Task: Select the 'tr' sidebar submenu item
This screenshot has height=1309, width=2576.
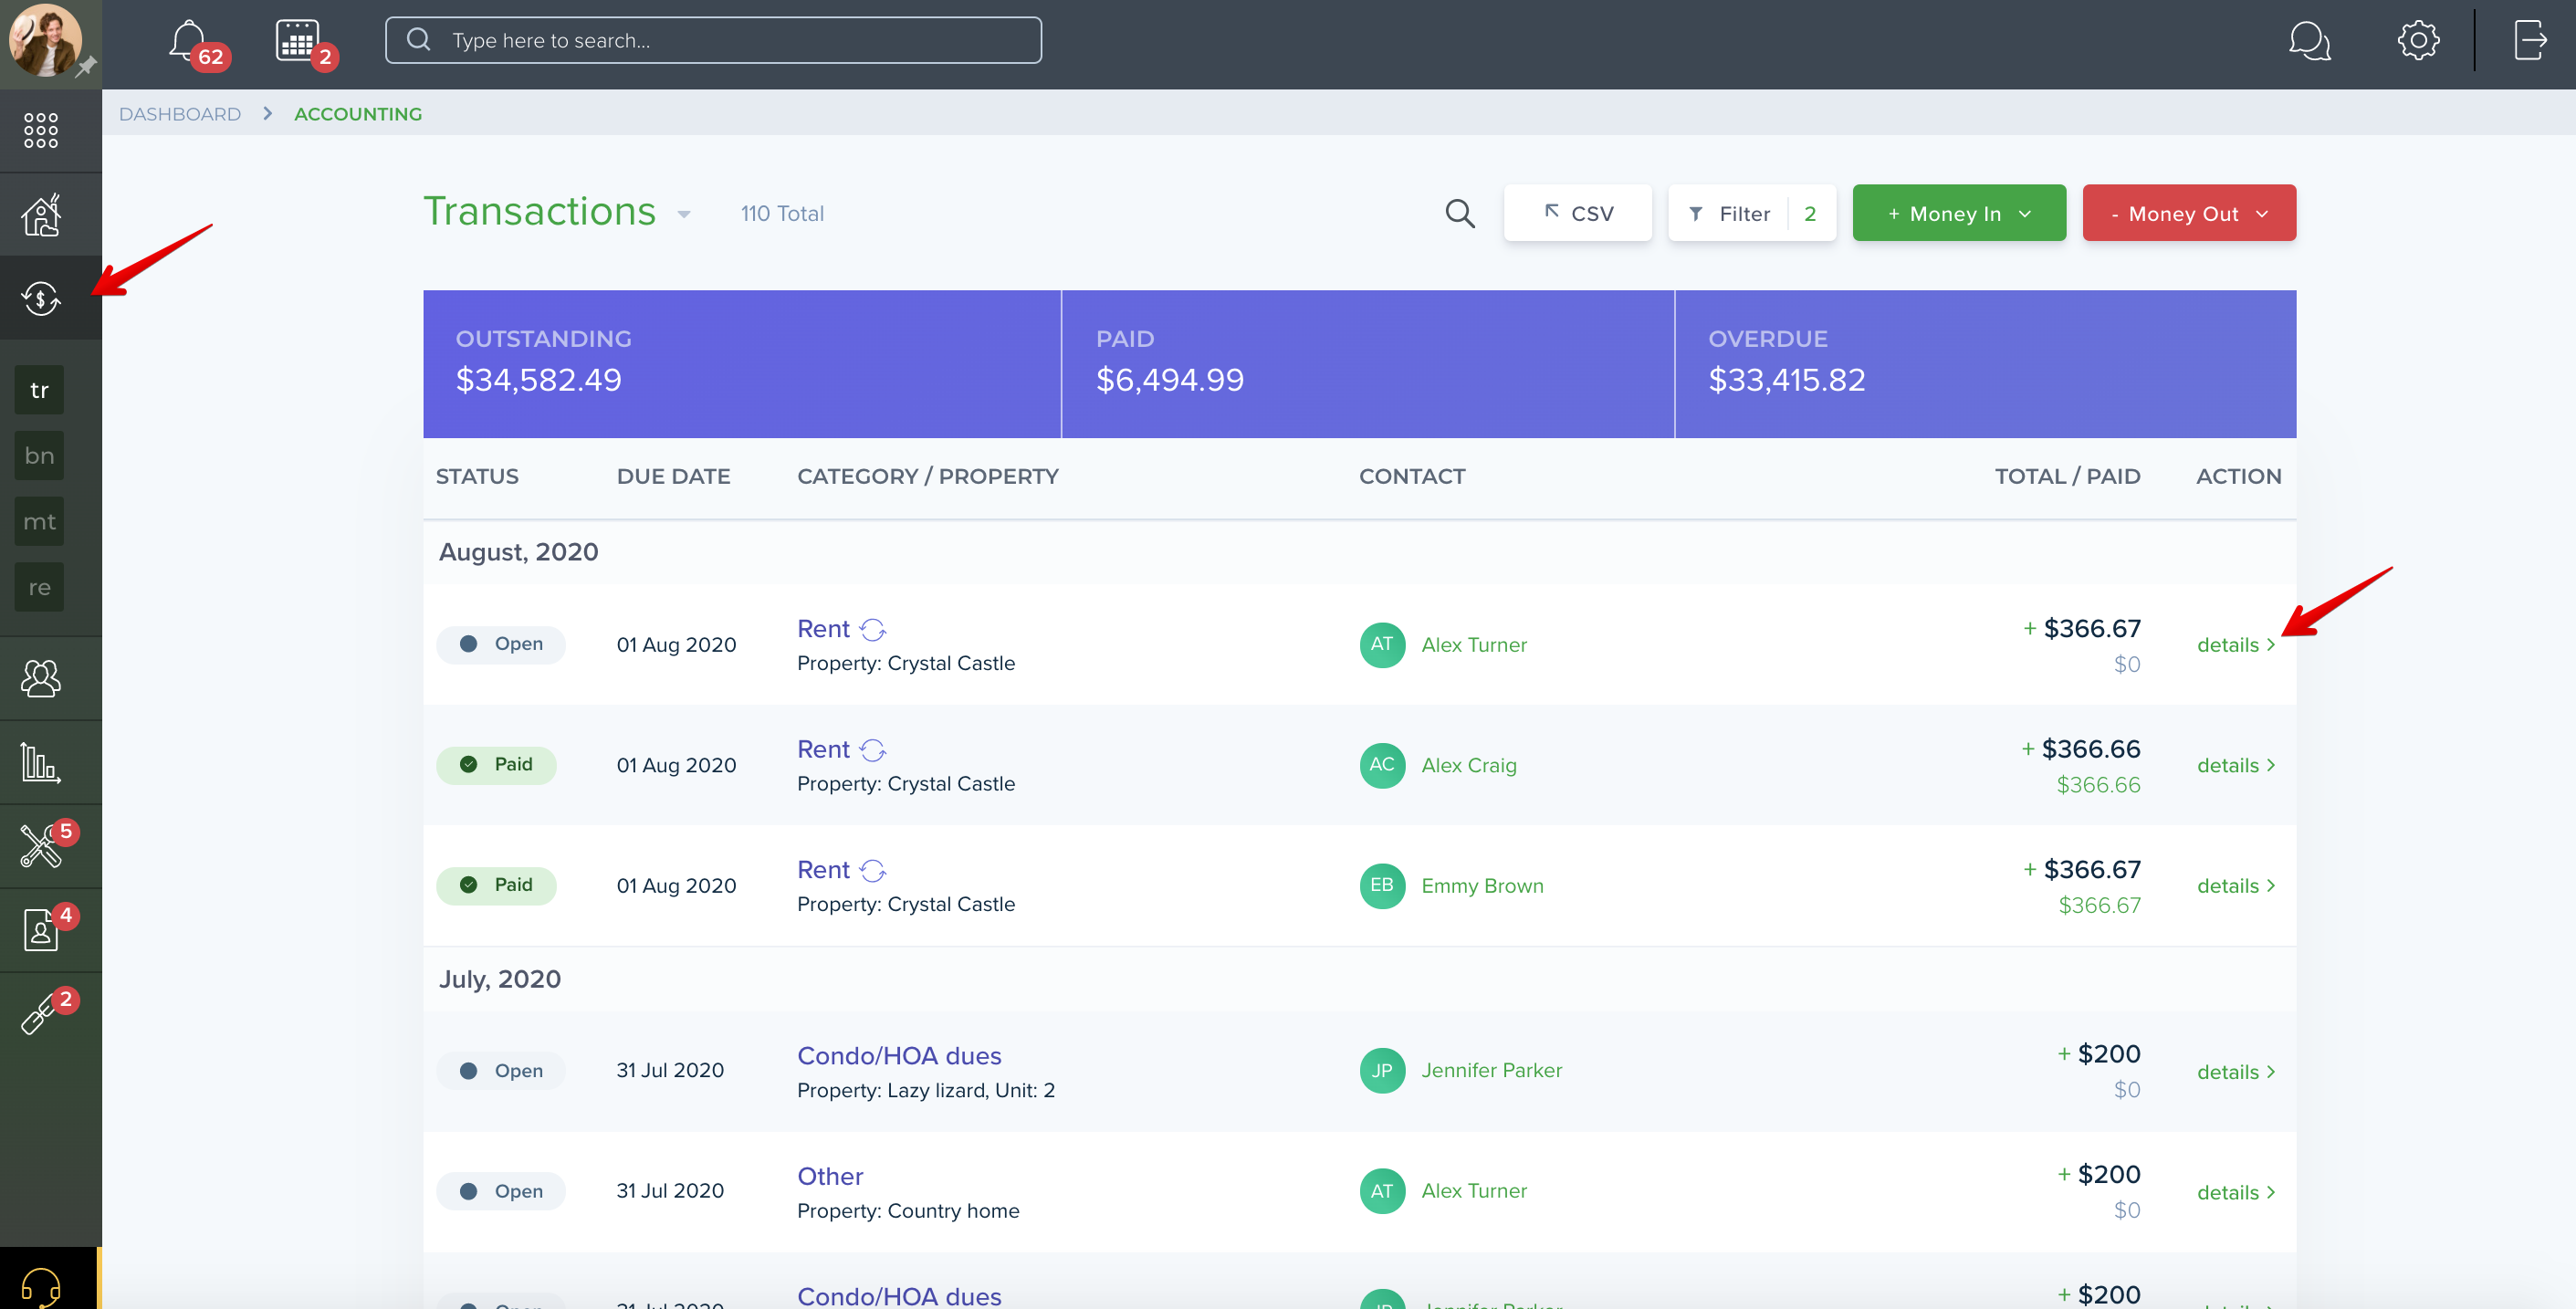Action: 39,390
